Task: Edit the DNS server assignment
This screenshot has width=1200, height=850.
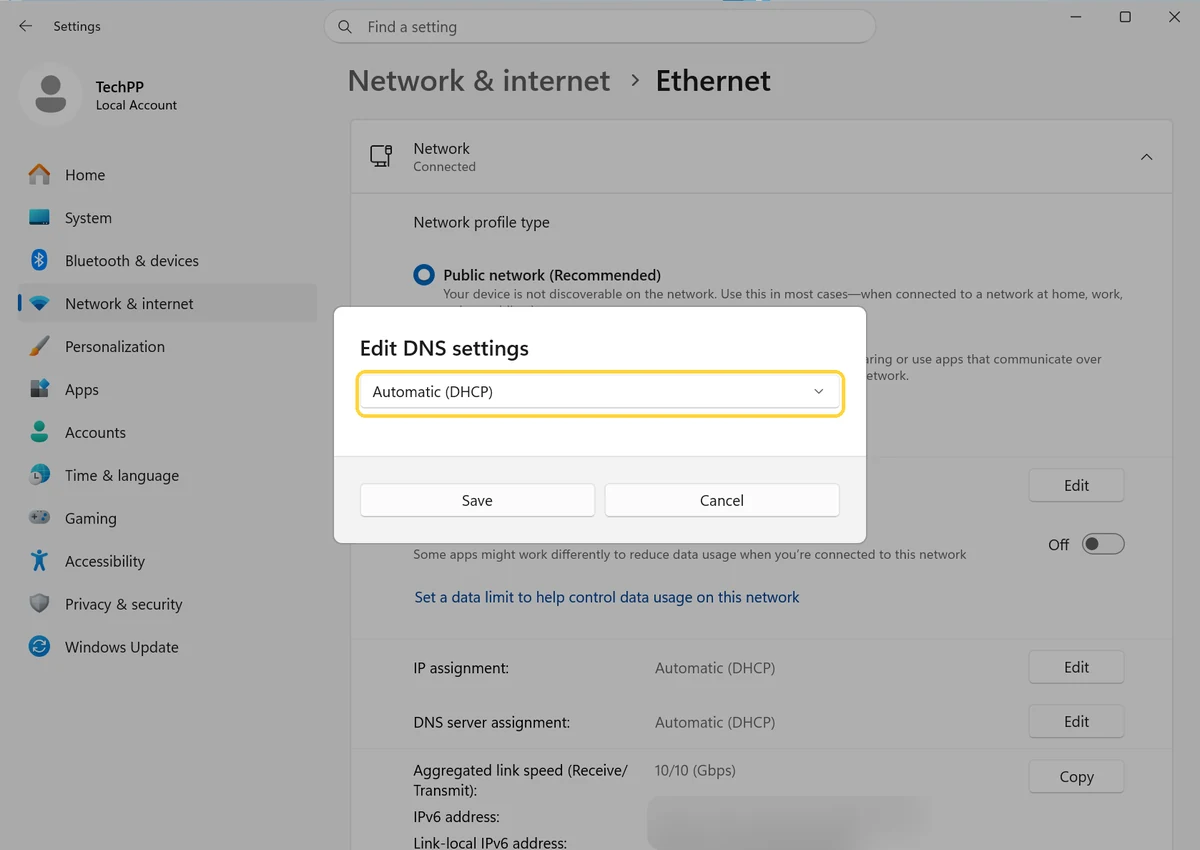Action: (x=1076, y=721)
